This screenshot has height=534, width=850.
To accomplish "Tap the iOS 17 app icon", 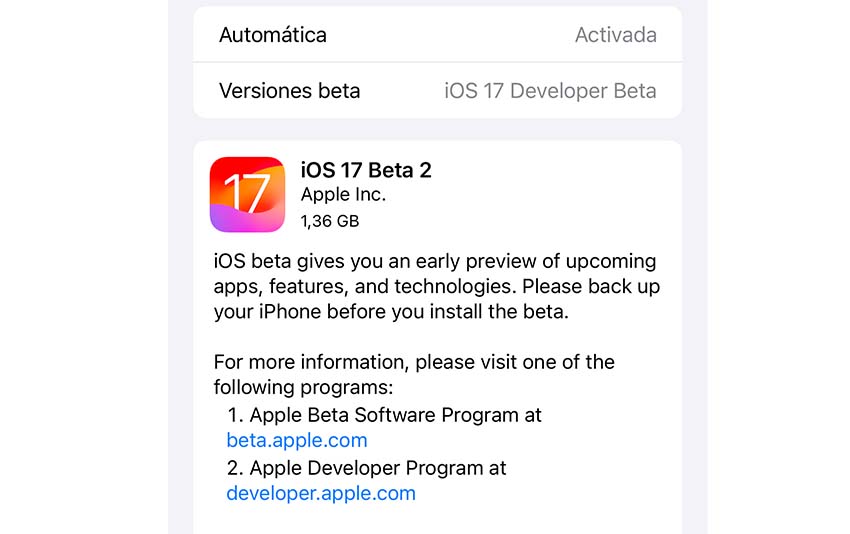I will click(x=247, y=195).
